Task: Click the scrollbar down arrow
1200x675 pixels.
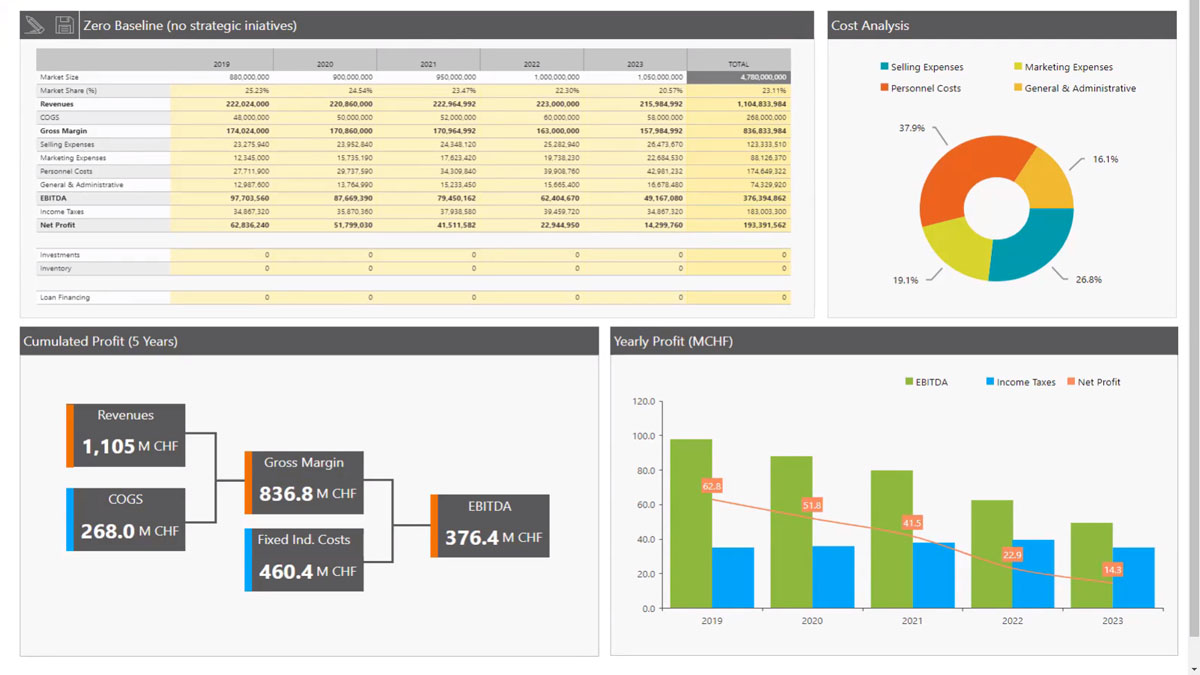Action: 1194,668
